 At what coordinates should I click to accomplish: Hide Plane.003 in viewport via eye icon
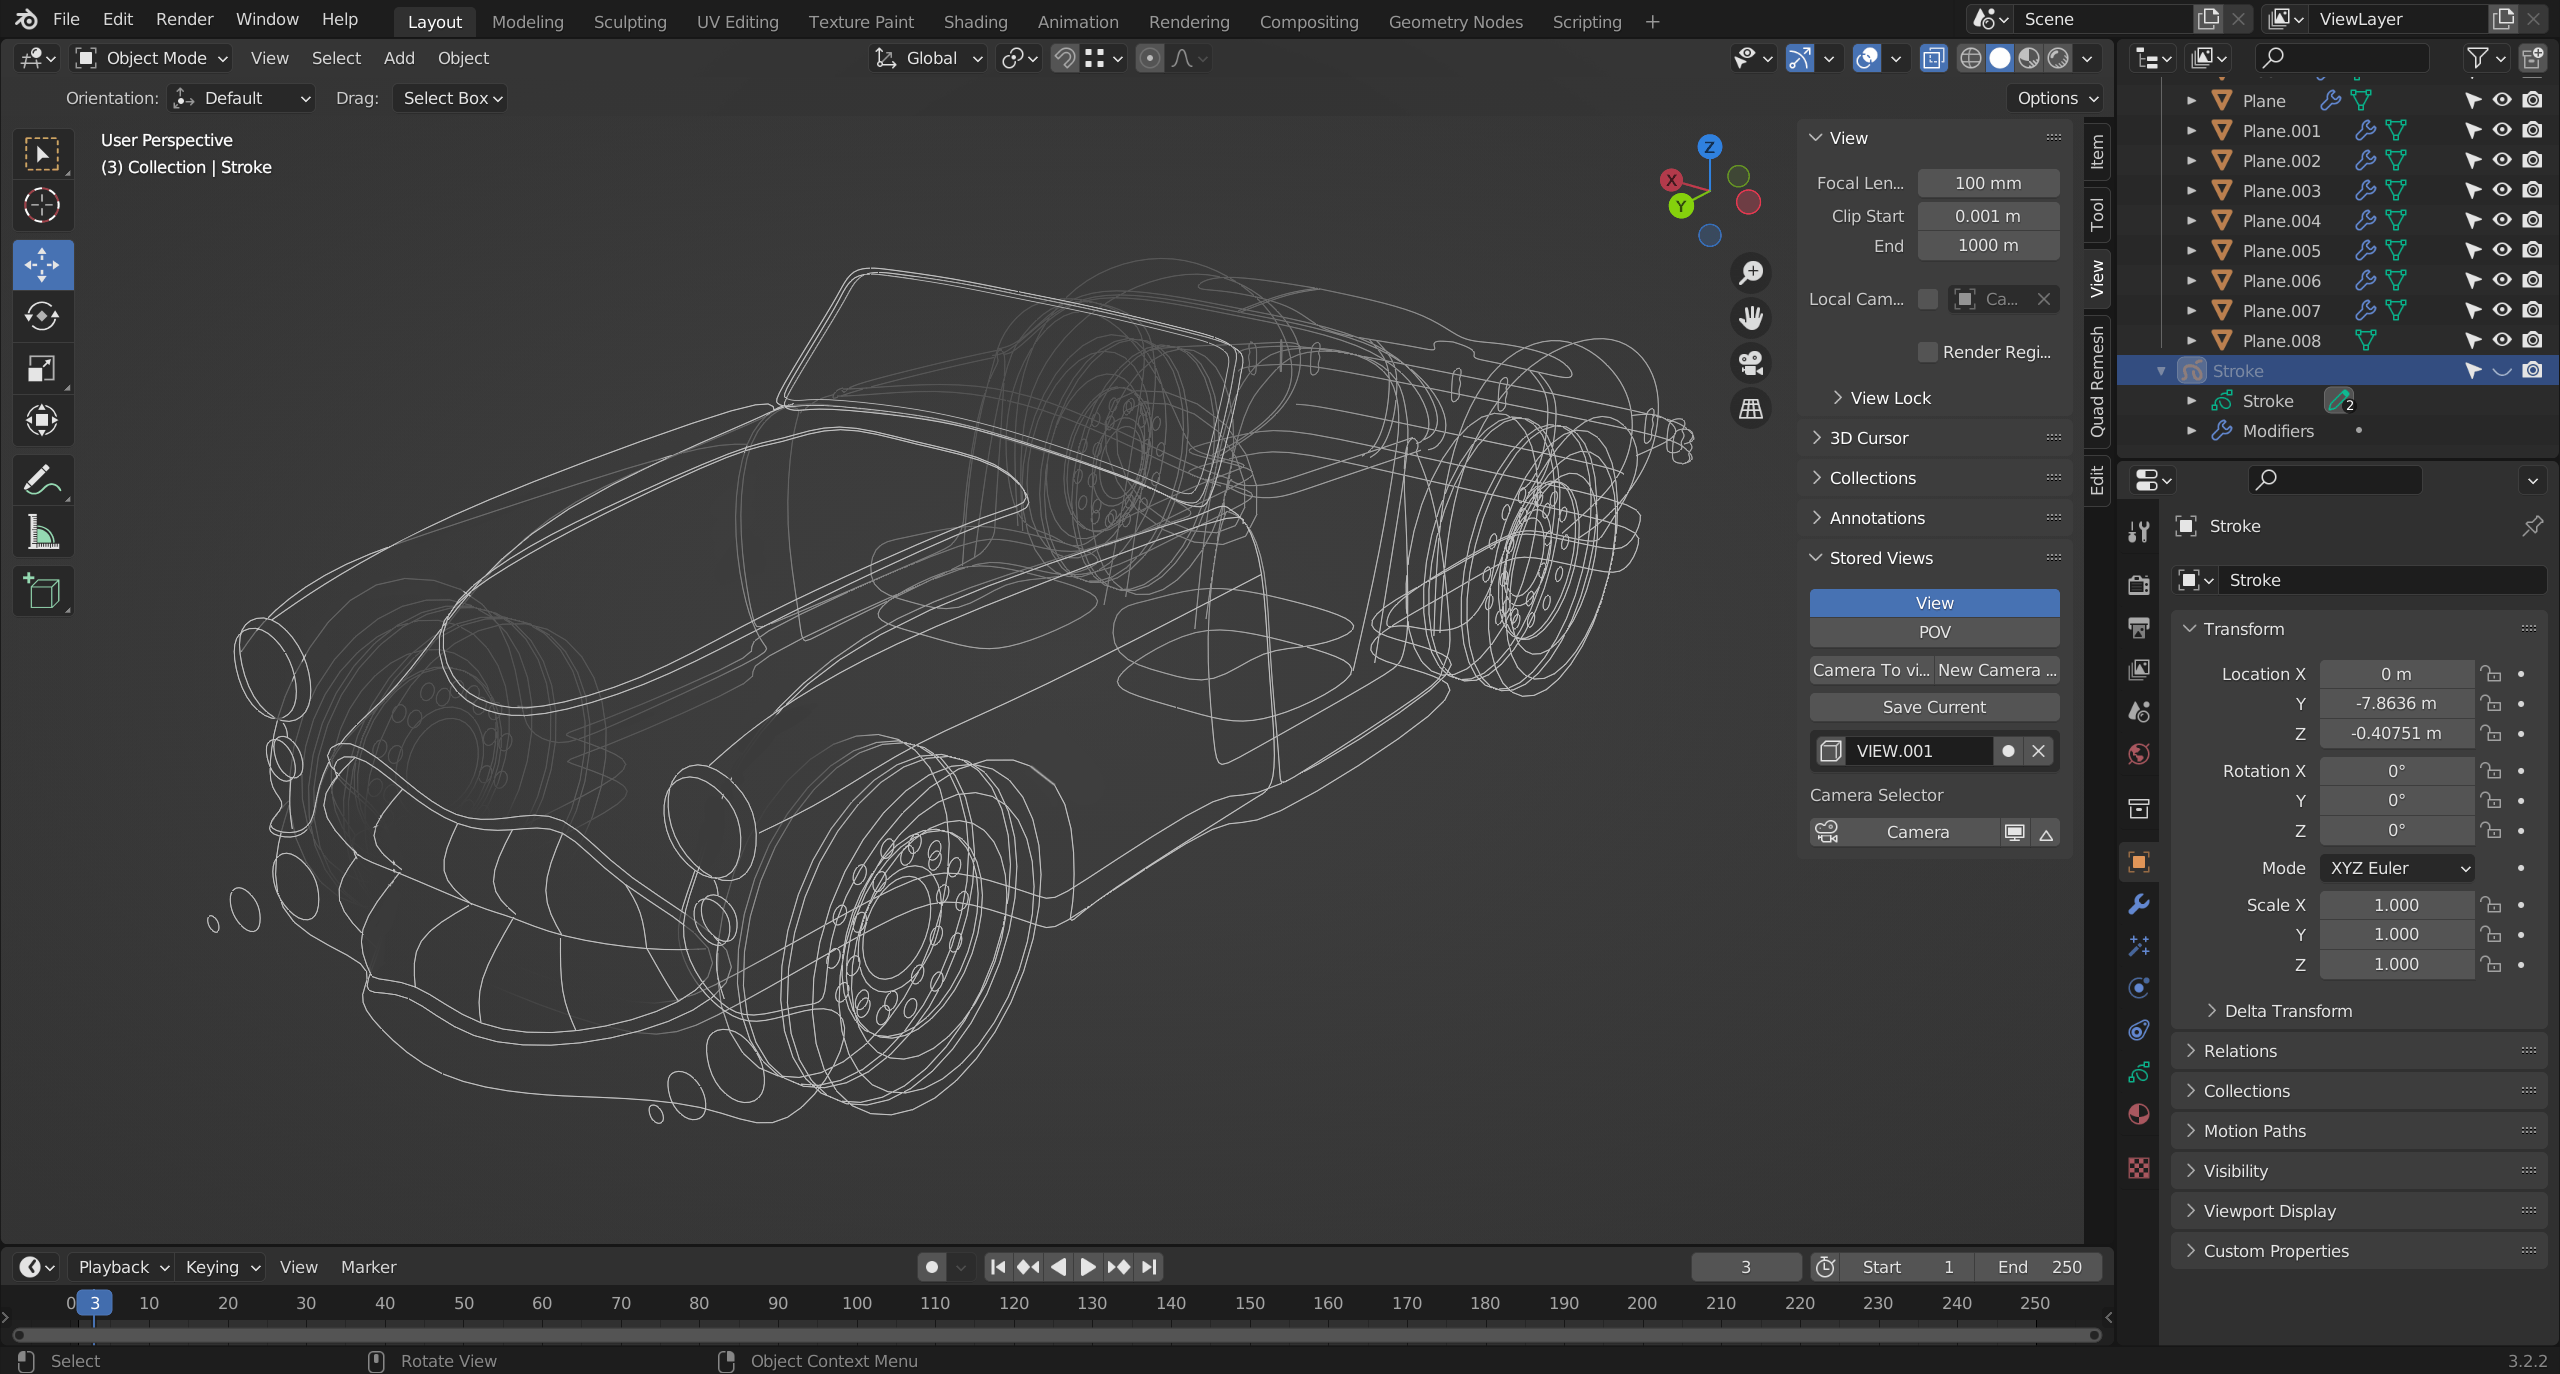pos(2502,190)
